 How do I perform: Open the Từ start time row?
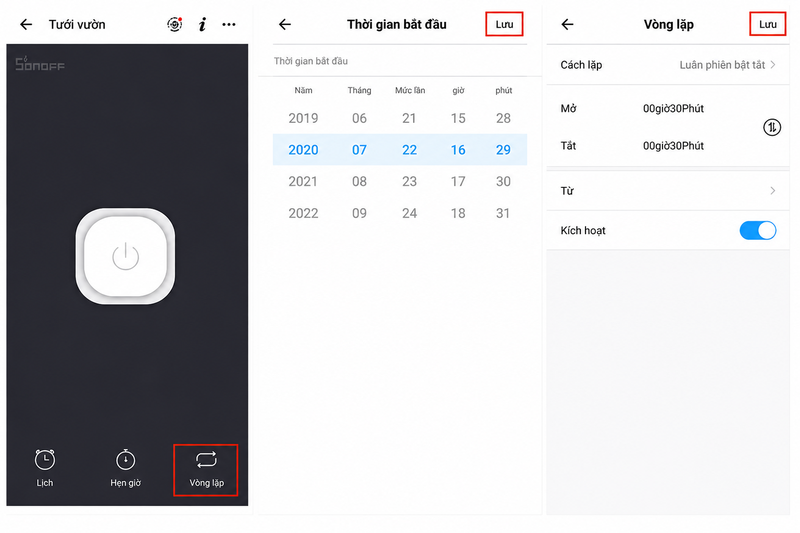point(668,191)
